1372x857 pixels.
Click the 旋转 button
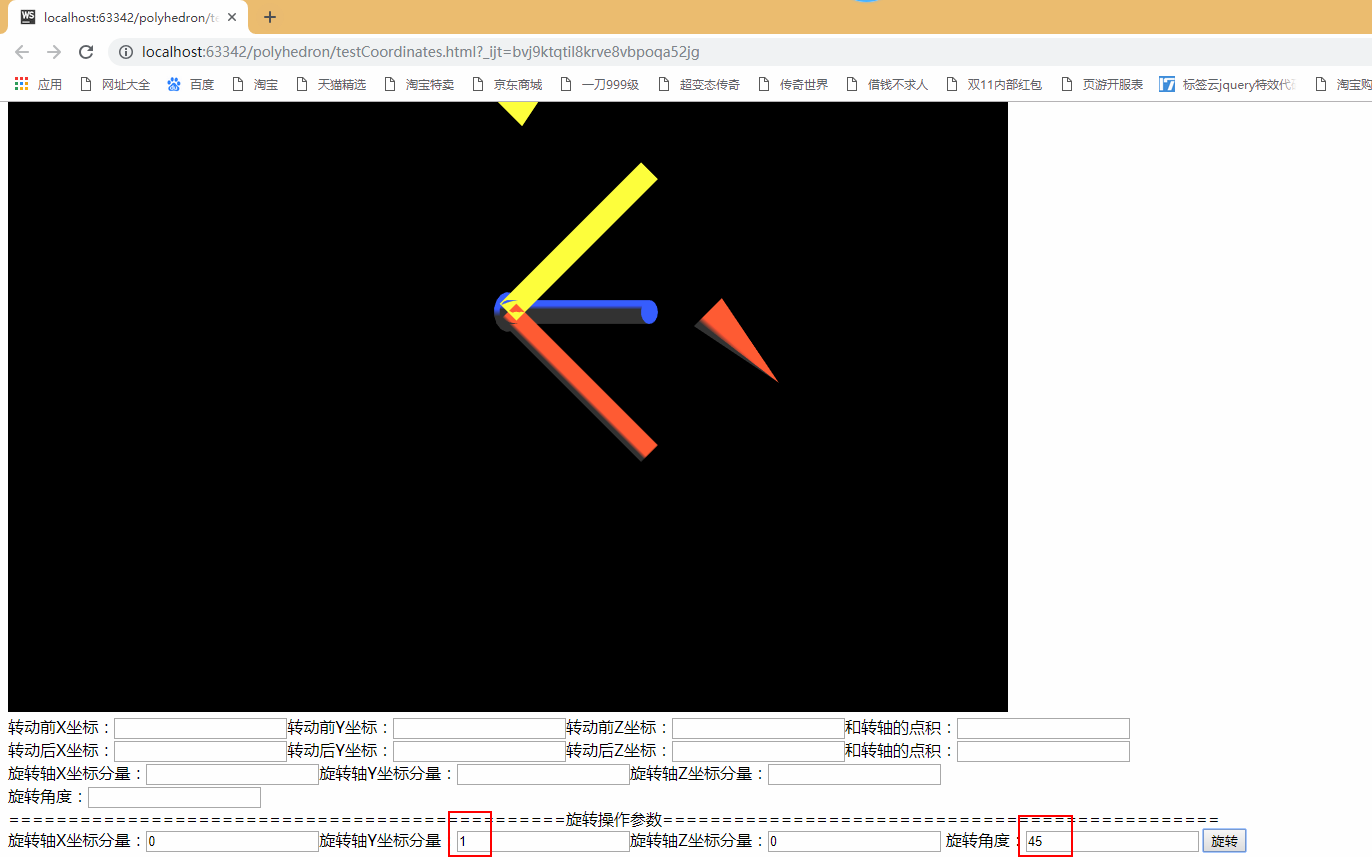click(x=1224, y=841)
